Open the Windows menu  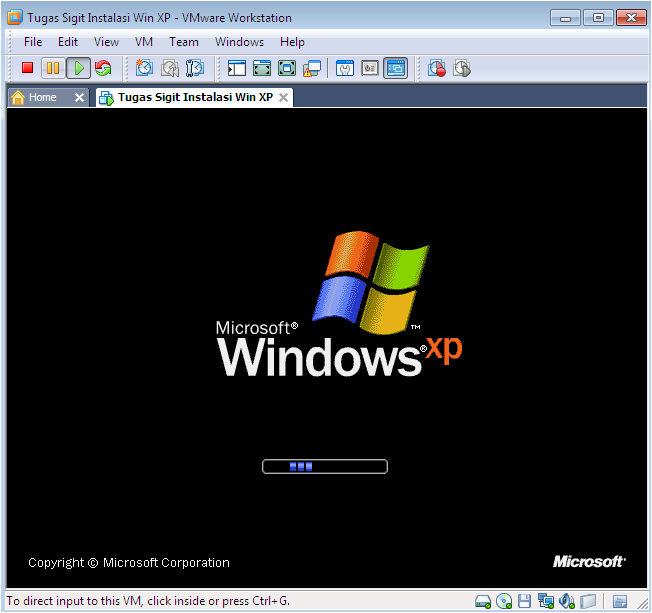(x=239, y=42)
